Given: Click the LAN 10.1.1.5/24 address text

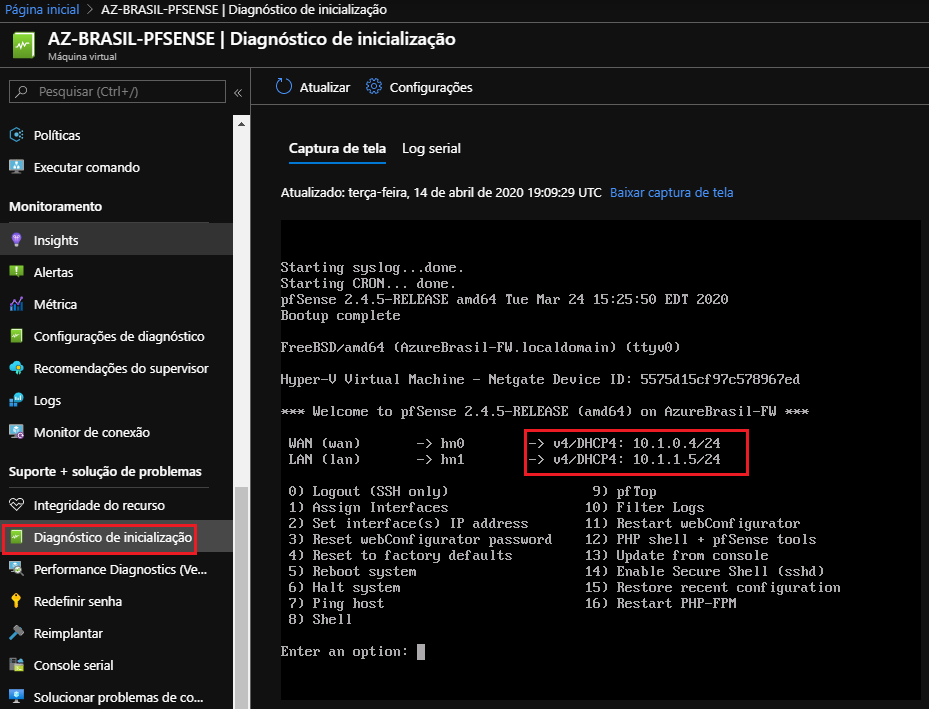Looking at the screenshot, I should tap(677, 459).
